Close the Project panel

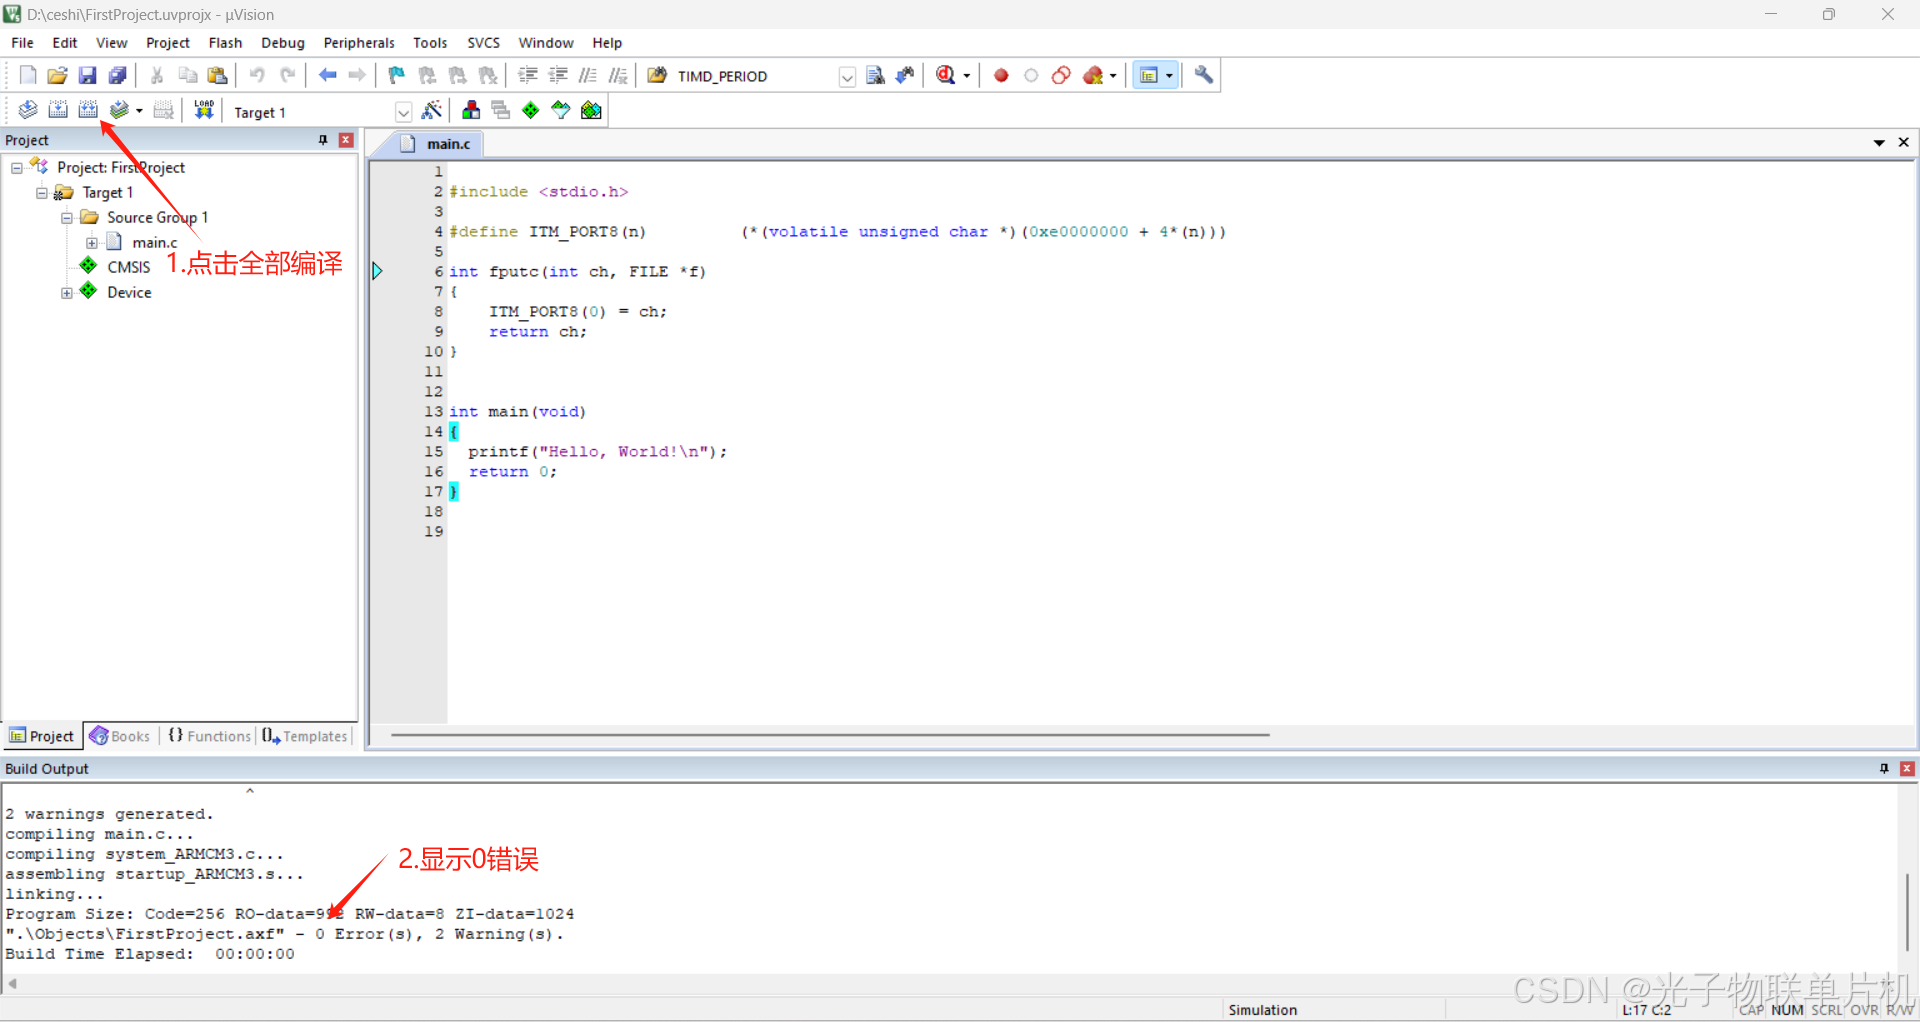346,140
